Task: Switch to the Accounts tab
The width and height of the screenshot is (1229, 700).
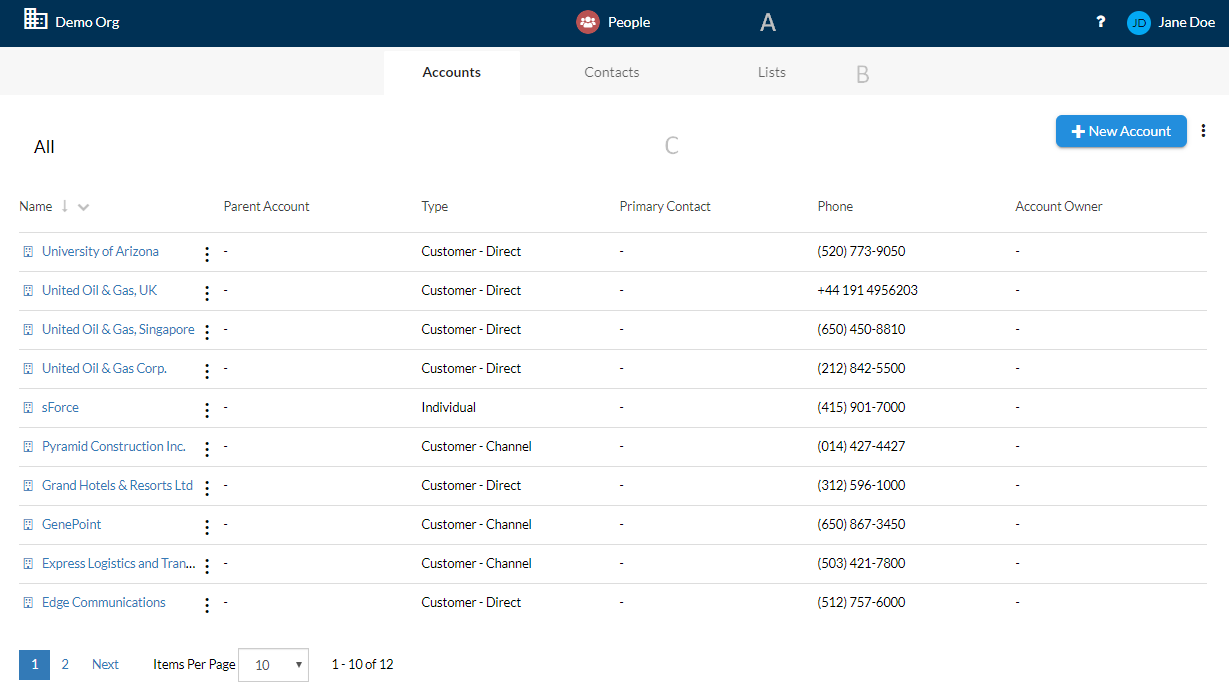Action: click(x=452, y=72)
